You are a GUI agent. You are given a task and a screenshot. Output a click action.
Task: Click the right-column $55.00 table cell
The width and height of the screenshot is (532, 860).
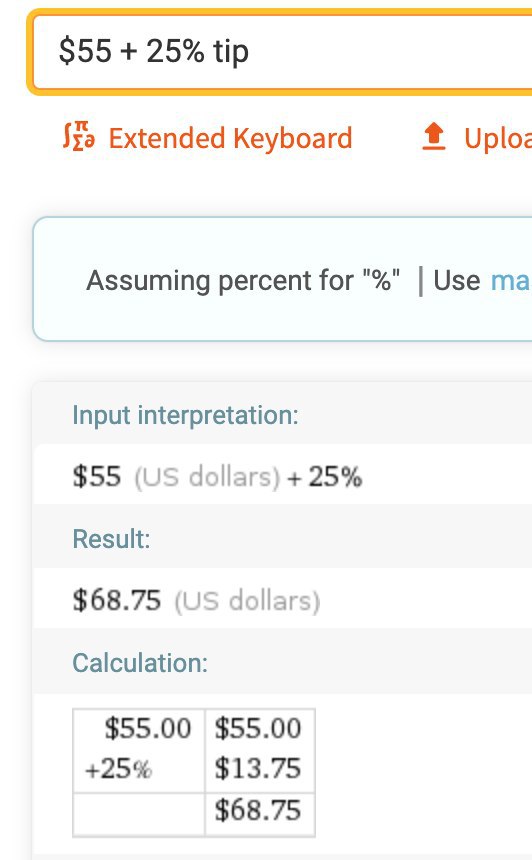pos(258,728)
